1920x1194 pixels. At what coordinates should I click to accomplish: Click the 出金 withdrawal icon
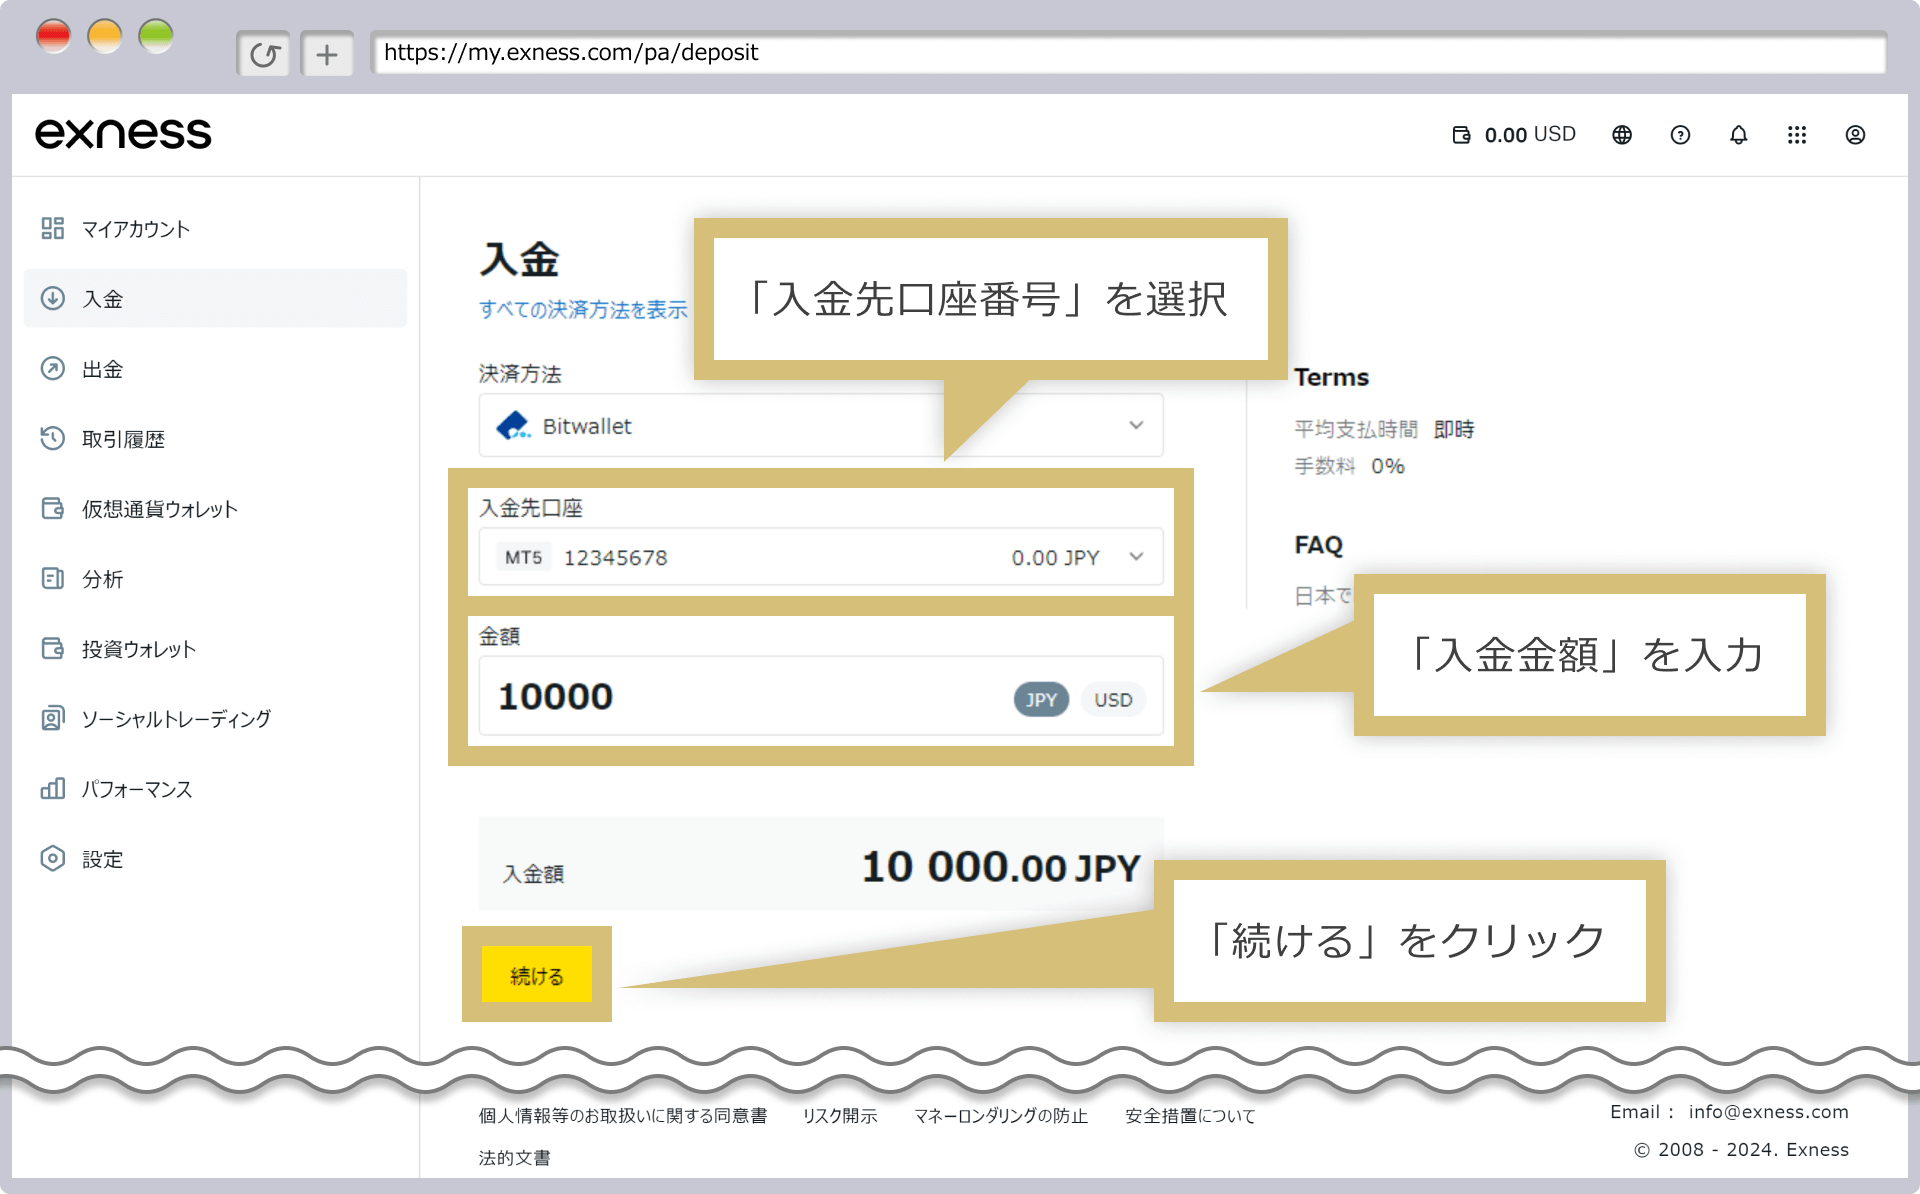click(x=53, y=368)
